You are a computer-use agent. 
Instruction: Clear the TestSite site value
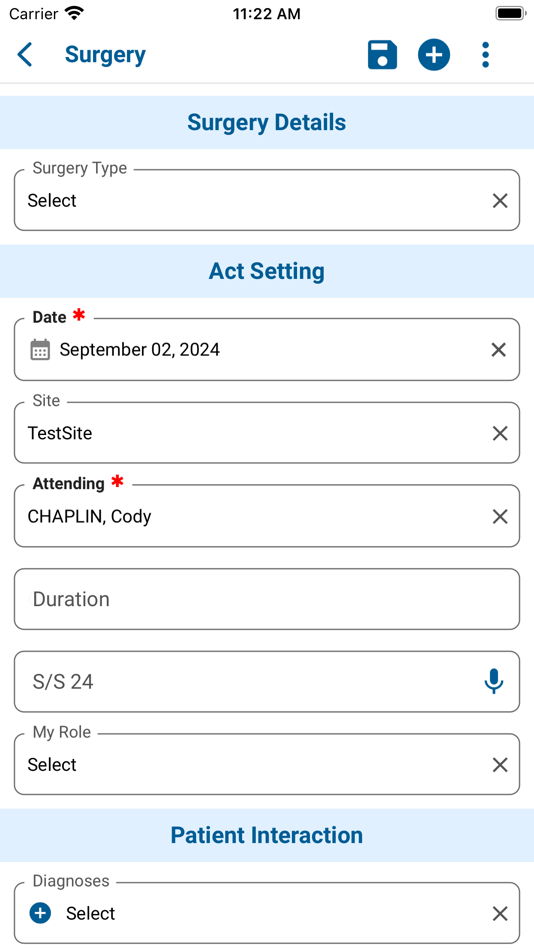(x=500, y=433)
